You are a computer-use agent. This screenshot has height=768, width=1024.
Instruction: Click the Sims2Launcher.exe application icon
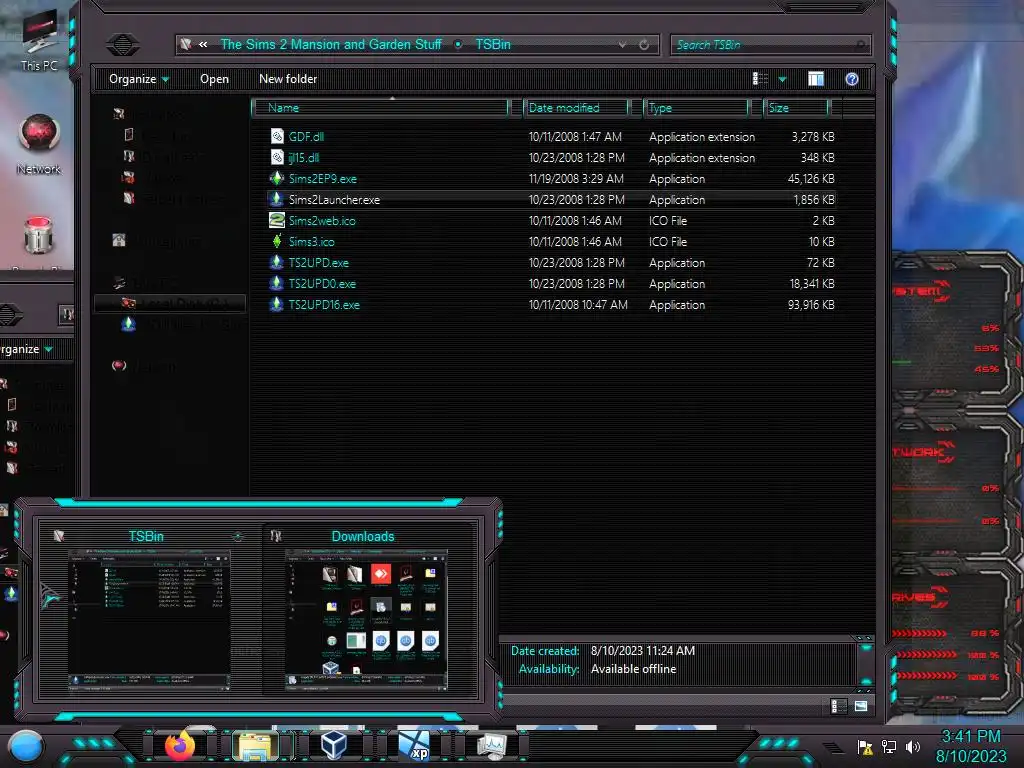coord(277,199)
